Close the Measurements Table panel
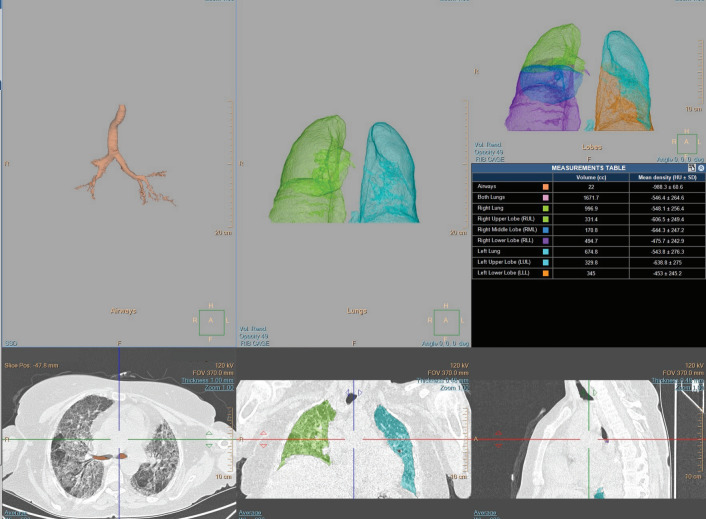Image resolution: width=706 pixels, height=519 pixels. point(700,167)
